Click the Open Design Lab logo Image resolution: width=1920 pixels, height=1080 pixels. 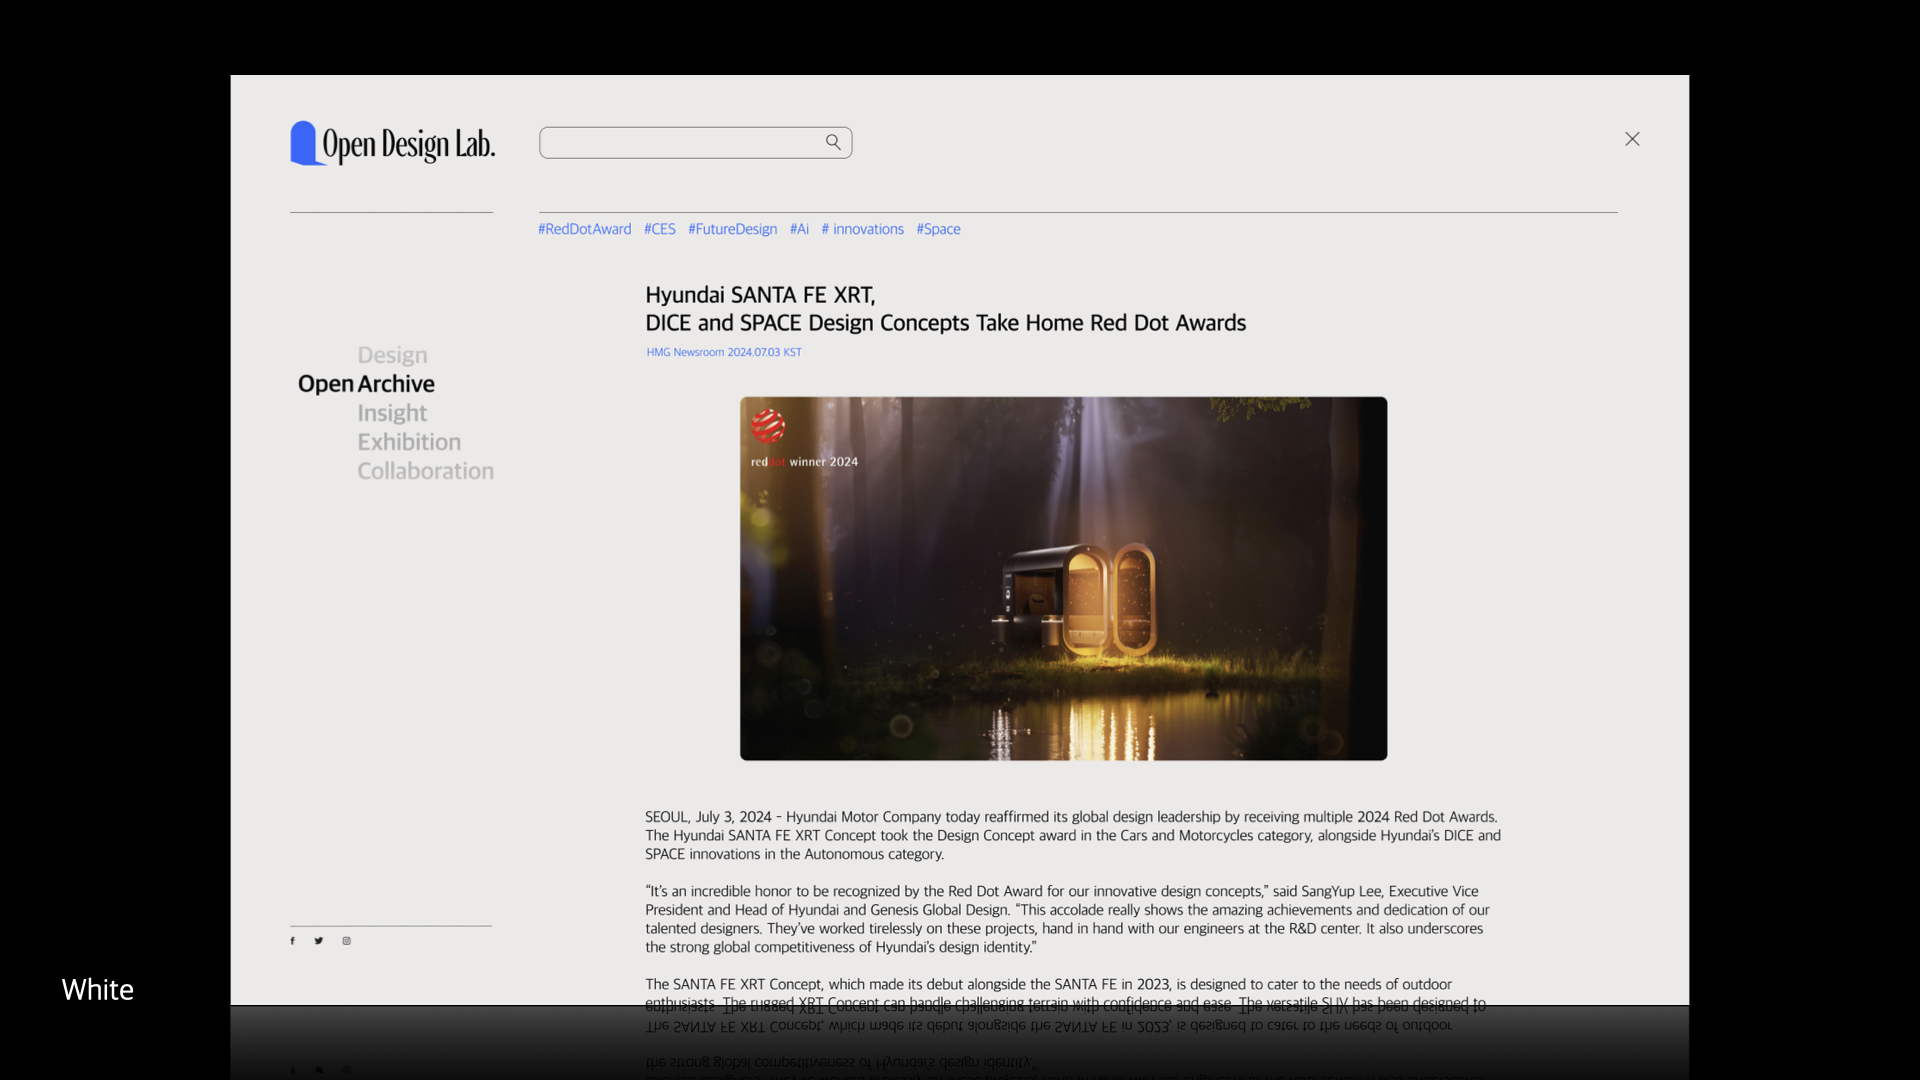(393, 143)
